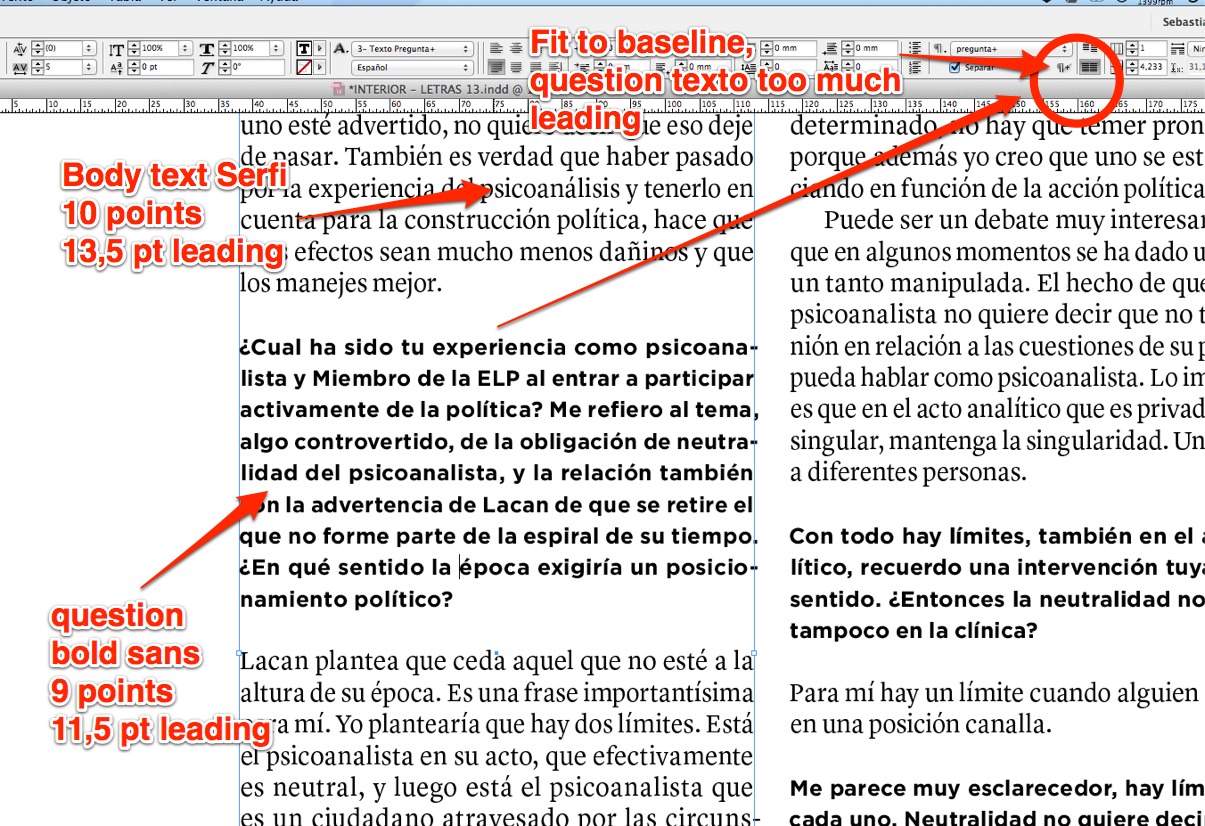Click the vertical scale stepper
Viewport: 1205px width, 826px height.
(x=133, y=49)
